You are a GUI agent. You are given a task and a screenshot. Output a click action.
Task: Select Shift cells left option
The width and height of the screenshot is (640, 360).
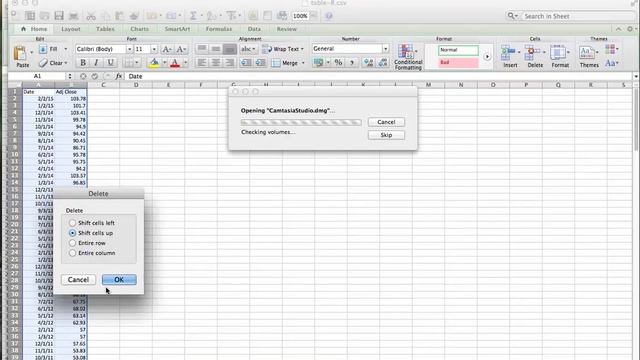[72, 223]
